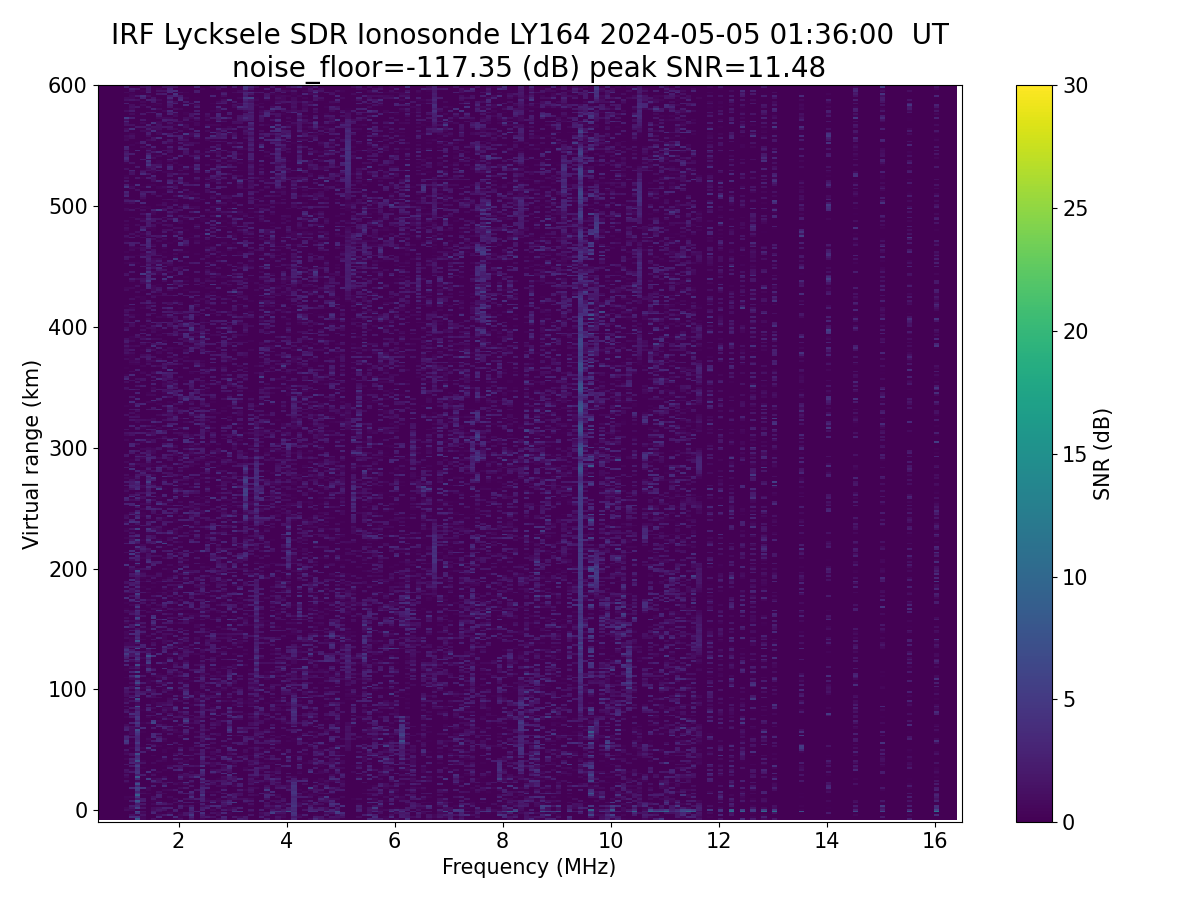Click the 30 tick on the colorbar
The width and height of the screenshot is (1200, 900).
click(1075, 86)
